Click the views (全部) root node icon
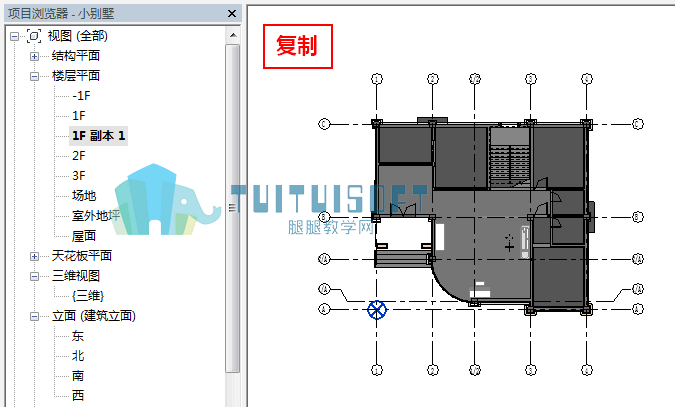Image resolution: width=675 pixels, height=407 pixels. coord(34,36)
